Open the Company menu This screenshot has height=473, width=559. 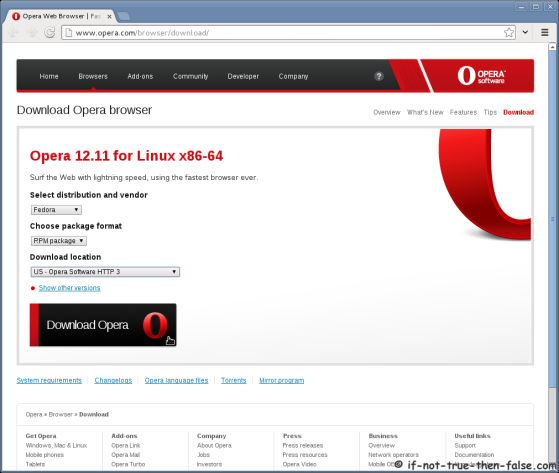tap(293, 76)
